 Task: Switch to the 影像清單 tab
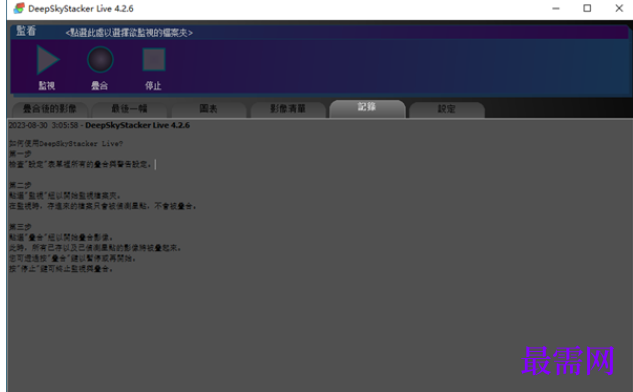pyautogui.click(x=288, y=109)
